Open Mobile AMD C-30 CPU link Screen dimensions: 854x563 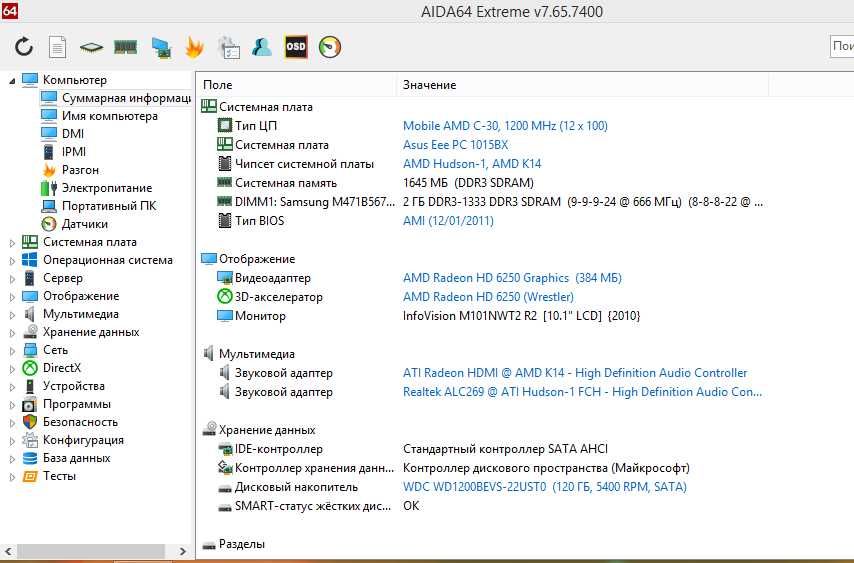click(505, 126)
